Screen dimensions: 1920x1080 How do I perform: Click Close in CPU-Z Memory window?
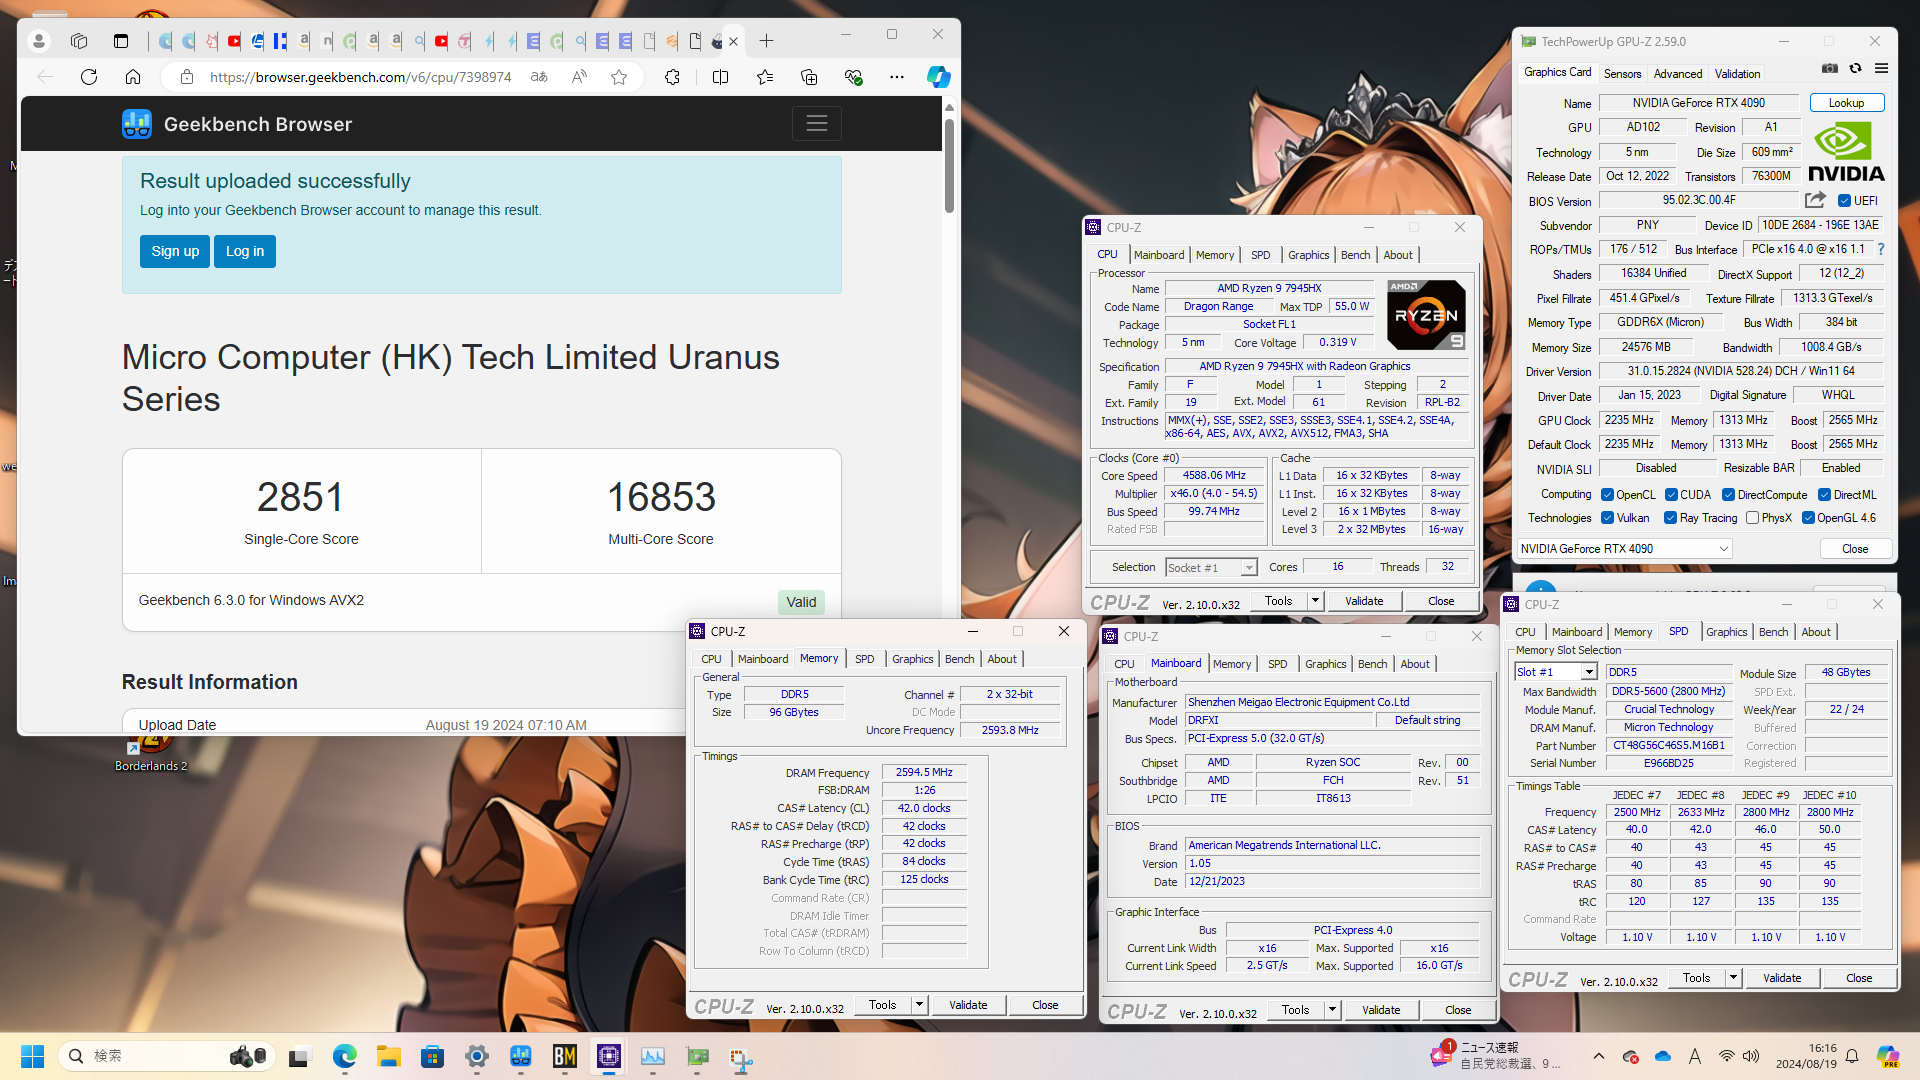click(x=1045, y=1005)
